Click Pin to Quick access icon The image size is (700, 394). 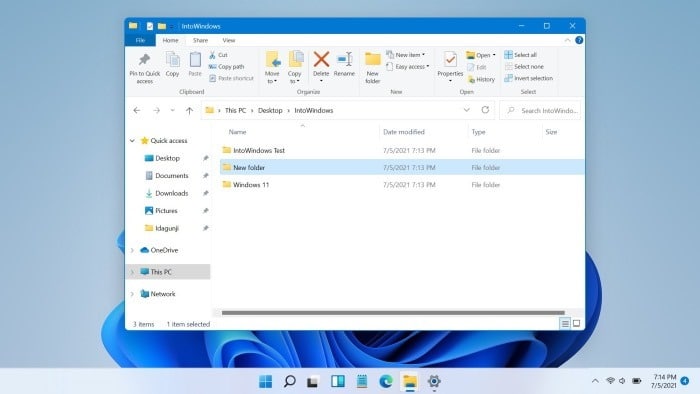pos(144,60)
